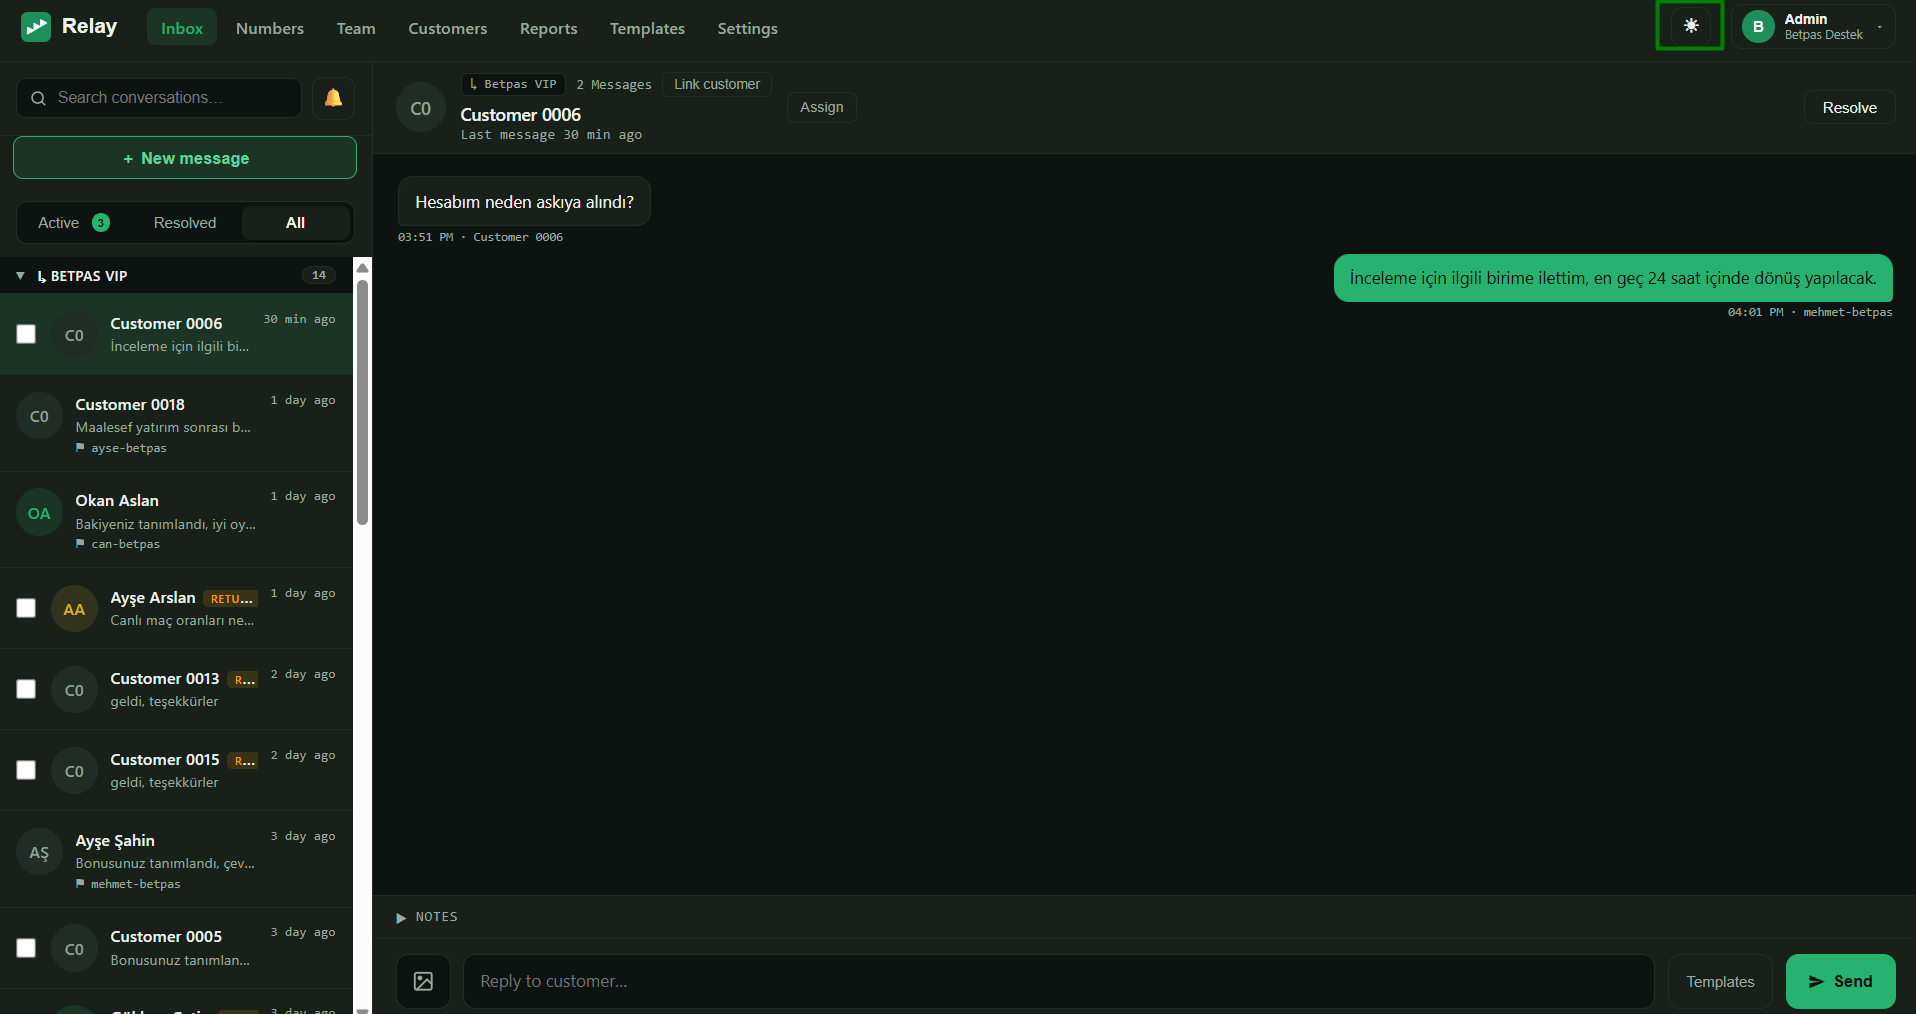Click Customer 0005's CO avatar
Screen dimensions: 1916x1014
click(74, 949)
